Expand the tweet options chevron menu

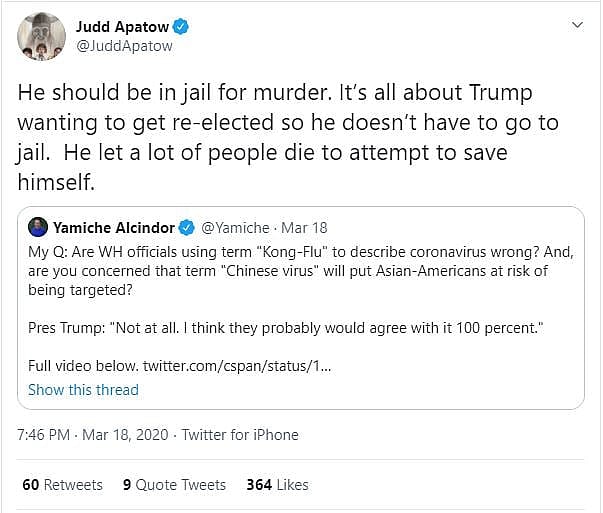click(576, 24)
